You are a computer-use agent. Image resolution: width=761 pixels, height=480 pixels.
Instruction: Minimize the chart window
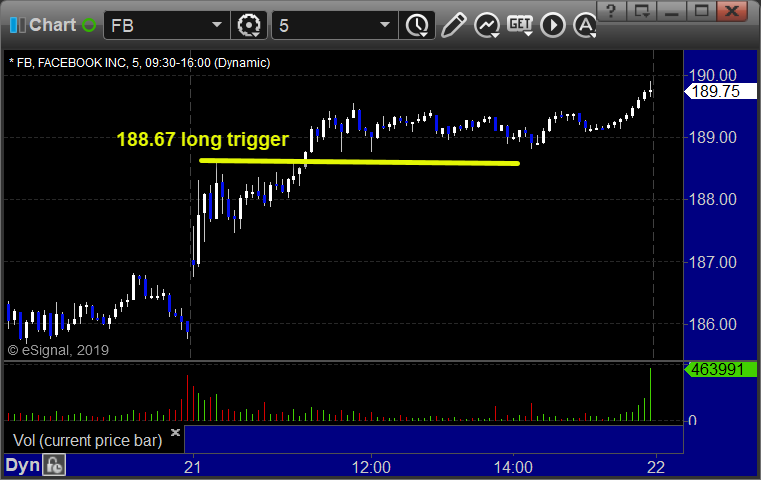672,11
